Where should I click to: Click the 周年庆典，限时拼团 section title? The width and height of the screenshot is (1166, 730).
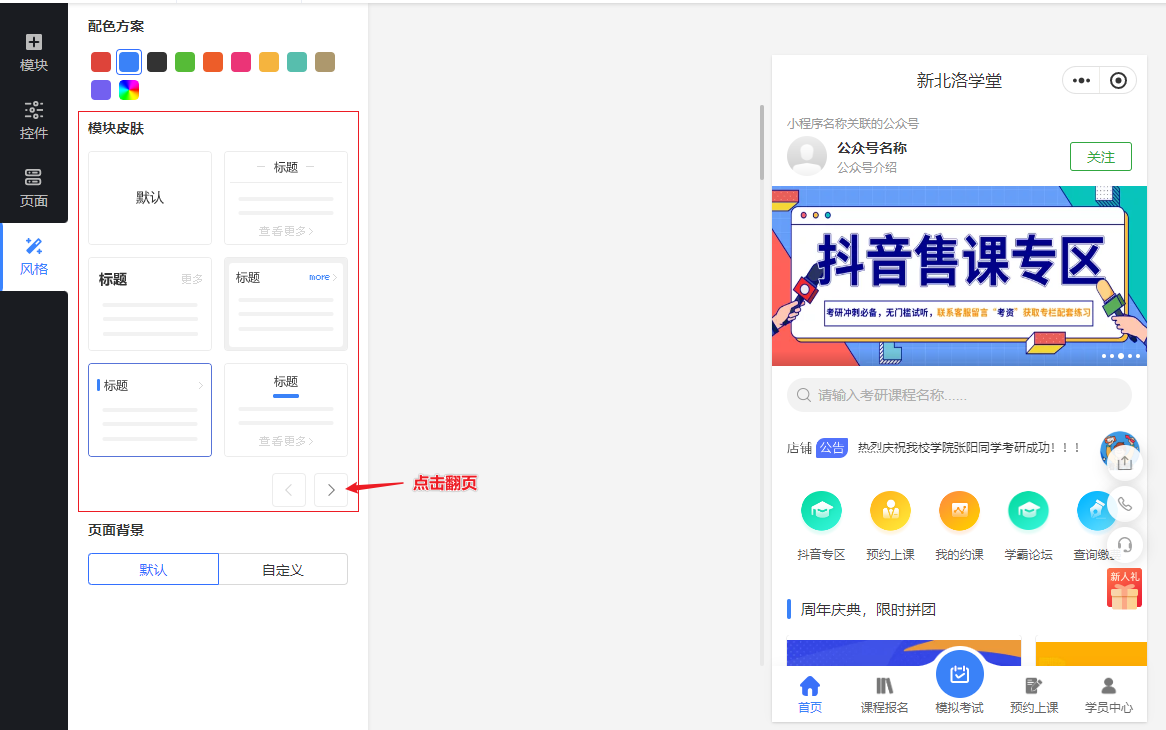[868, 610]
